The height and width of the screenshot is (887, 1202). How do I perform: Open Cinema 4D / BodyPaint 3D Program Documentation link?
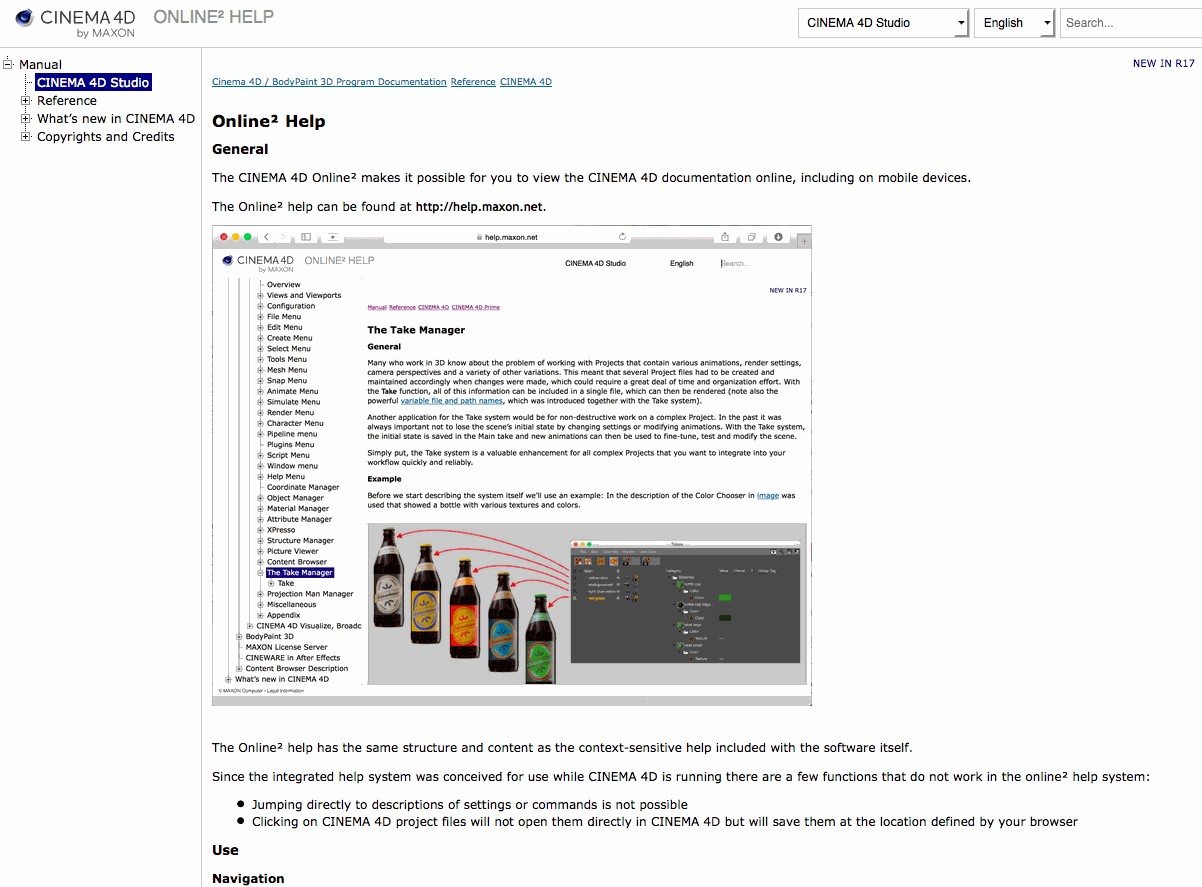point(329,82)
